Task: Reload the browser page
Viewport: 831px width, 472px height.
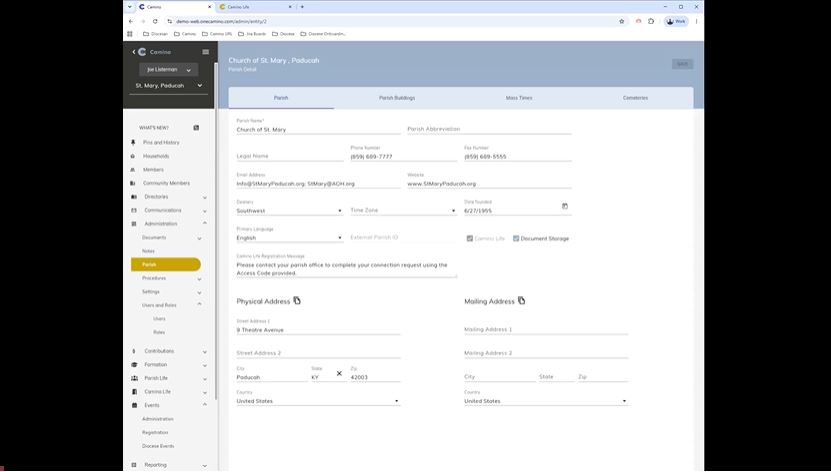Action: [155, 21]
